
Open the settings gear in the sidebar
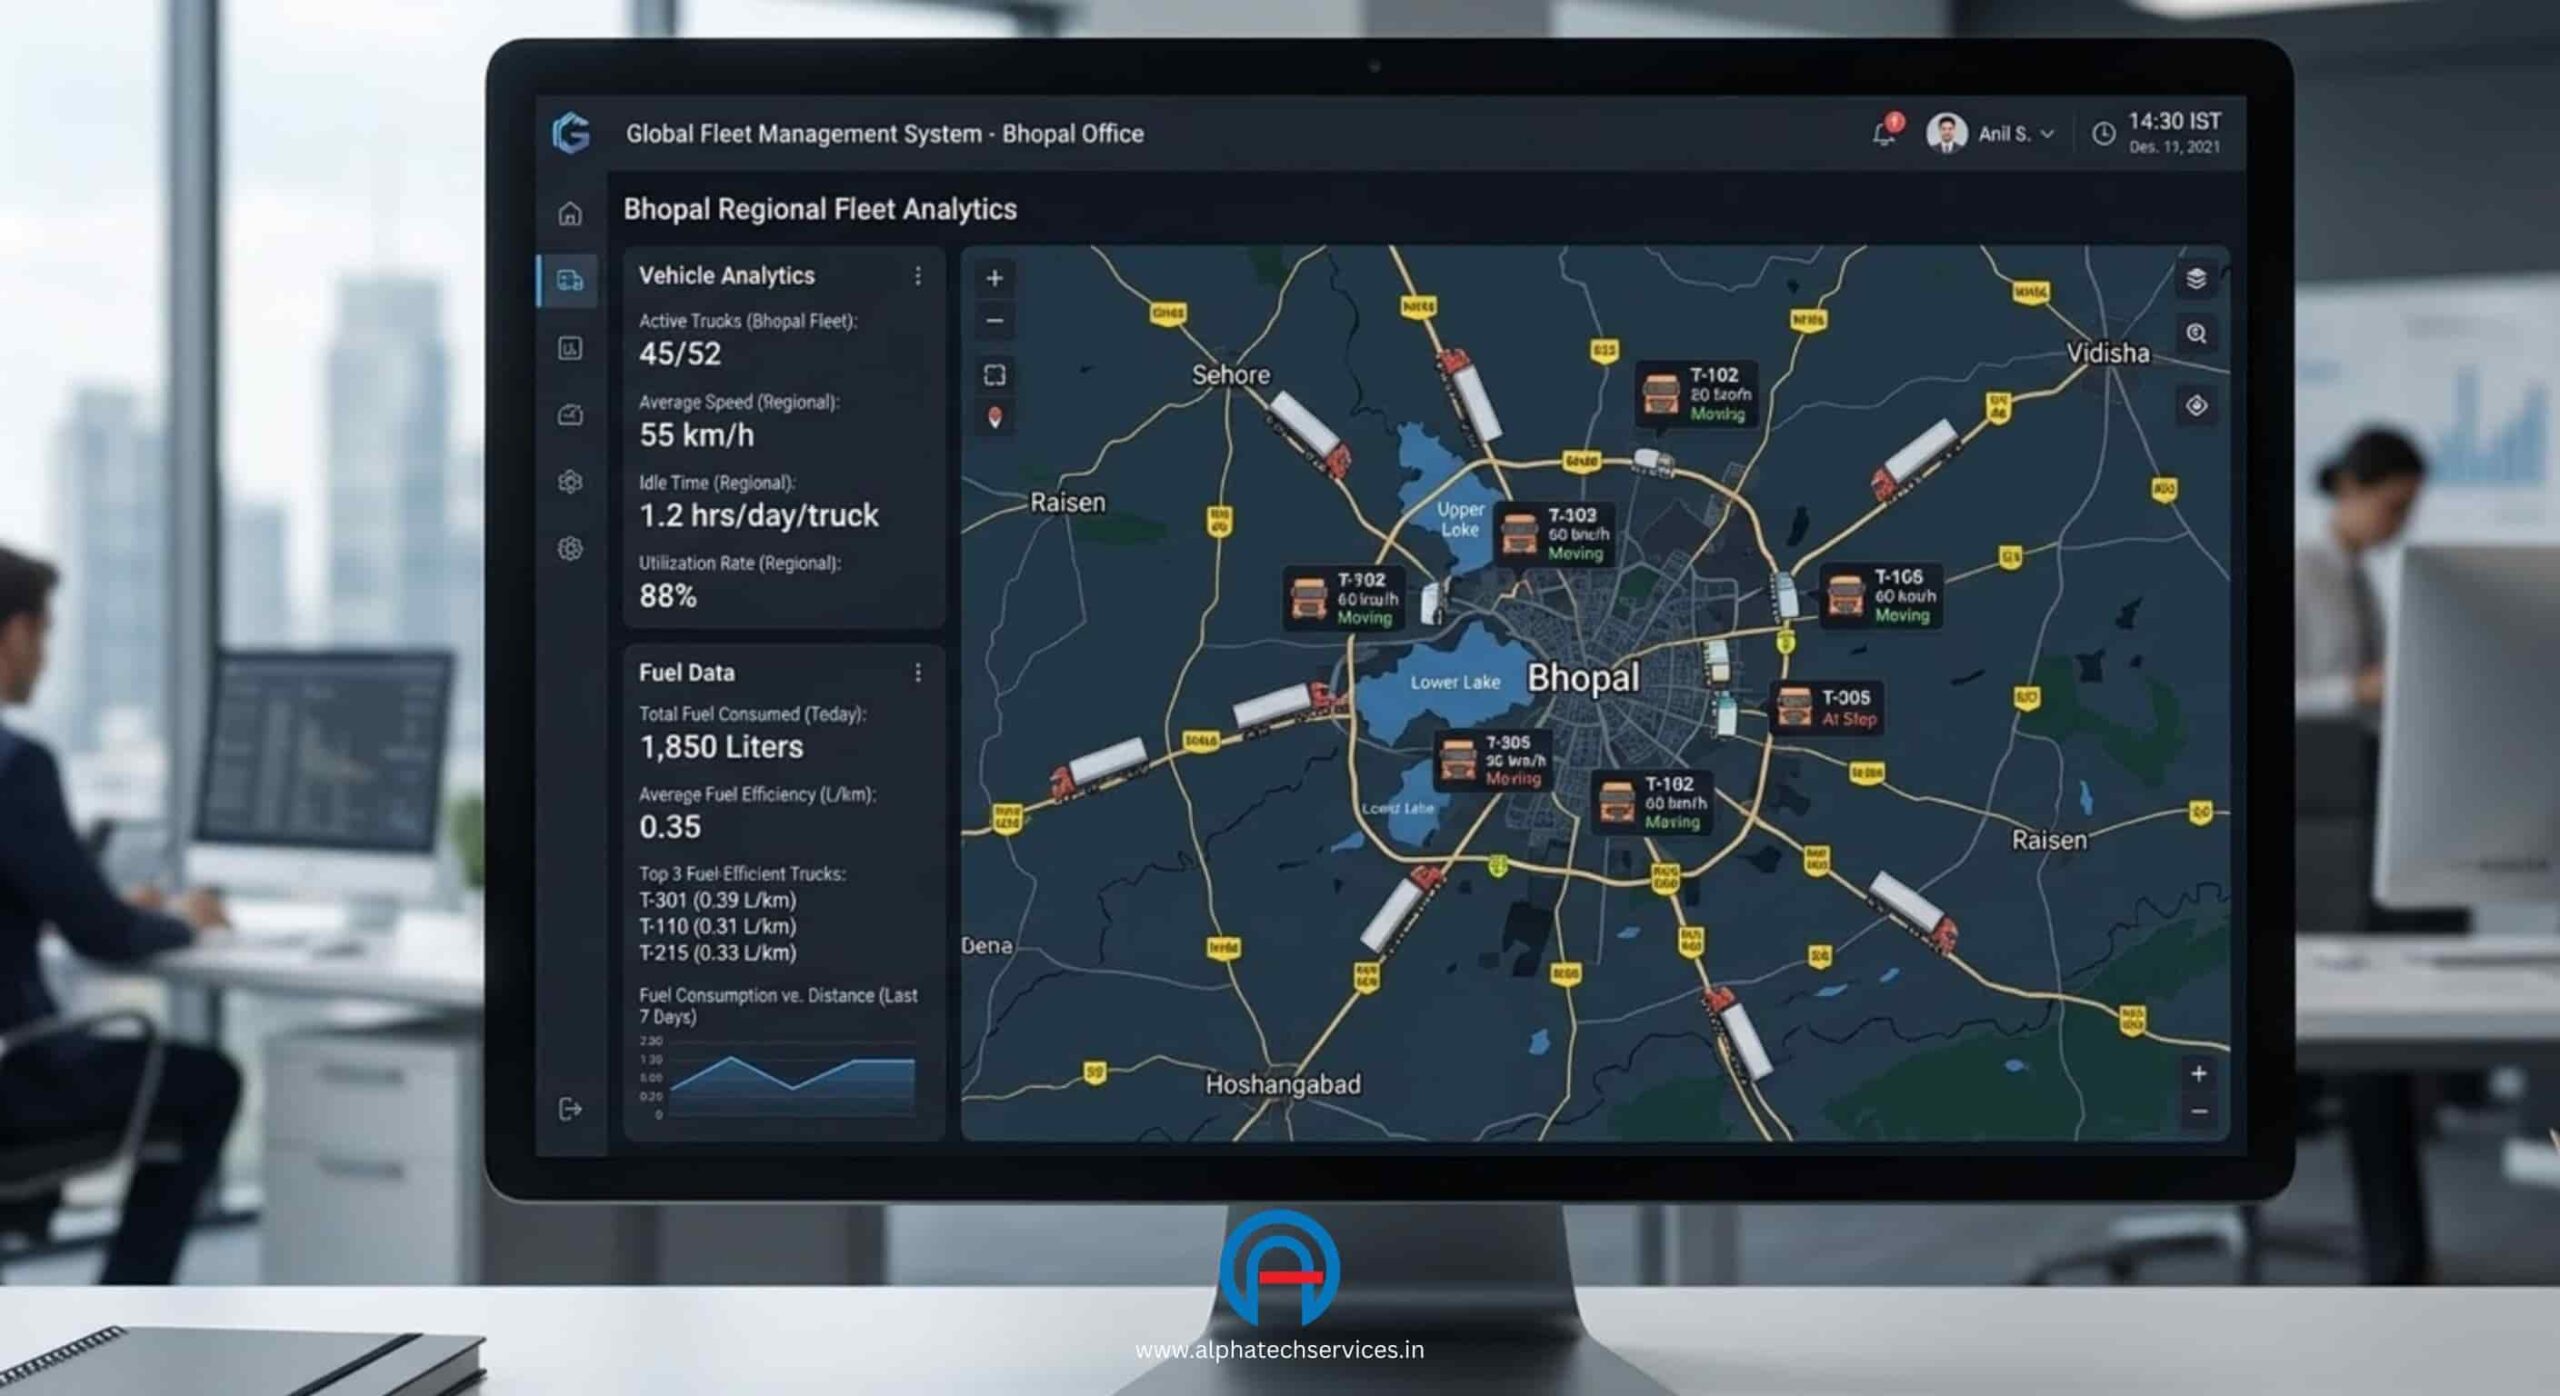click(x=570, y=480)
